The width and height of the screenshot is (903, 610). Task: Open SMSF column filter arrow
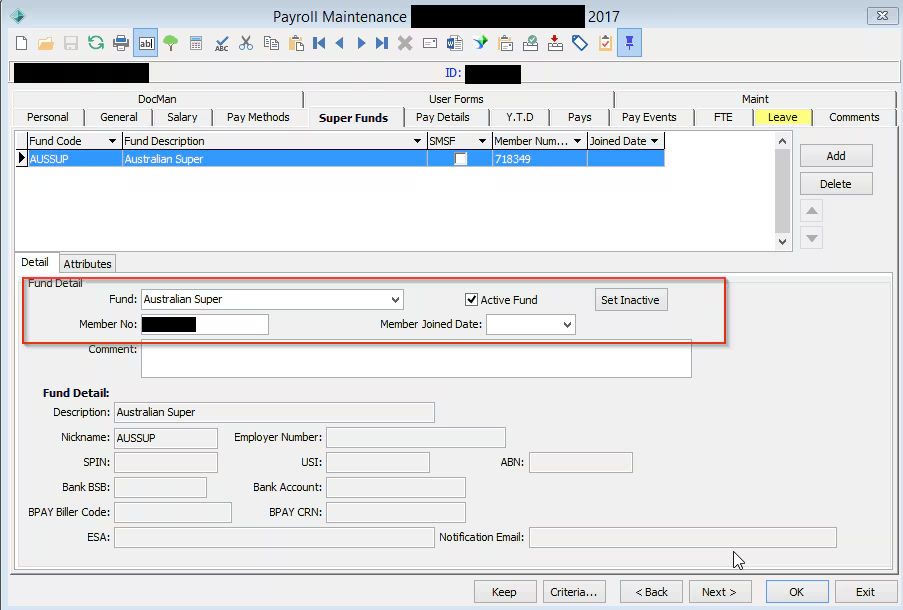[482, 141]
